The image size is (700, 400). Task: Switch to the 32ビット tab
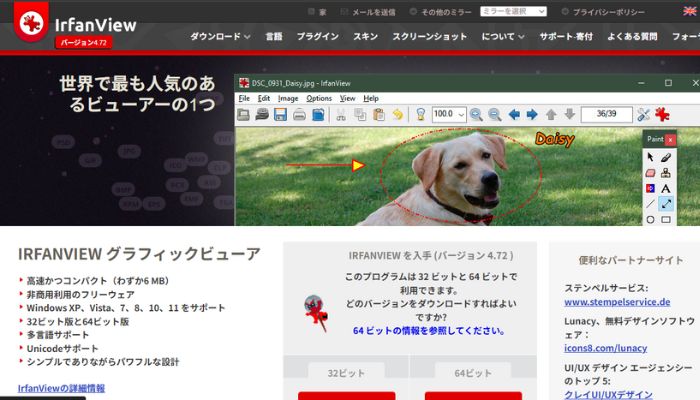point(346,373)
